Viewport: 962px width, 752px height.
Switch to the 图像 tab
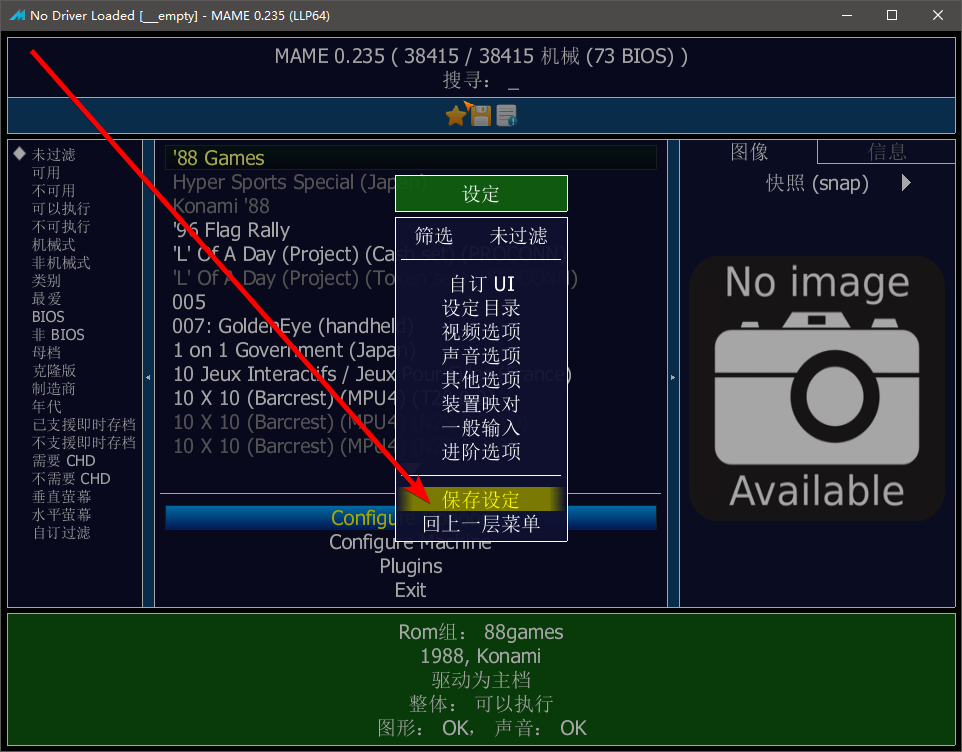click(749, 152)
